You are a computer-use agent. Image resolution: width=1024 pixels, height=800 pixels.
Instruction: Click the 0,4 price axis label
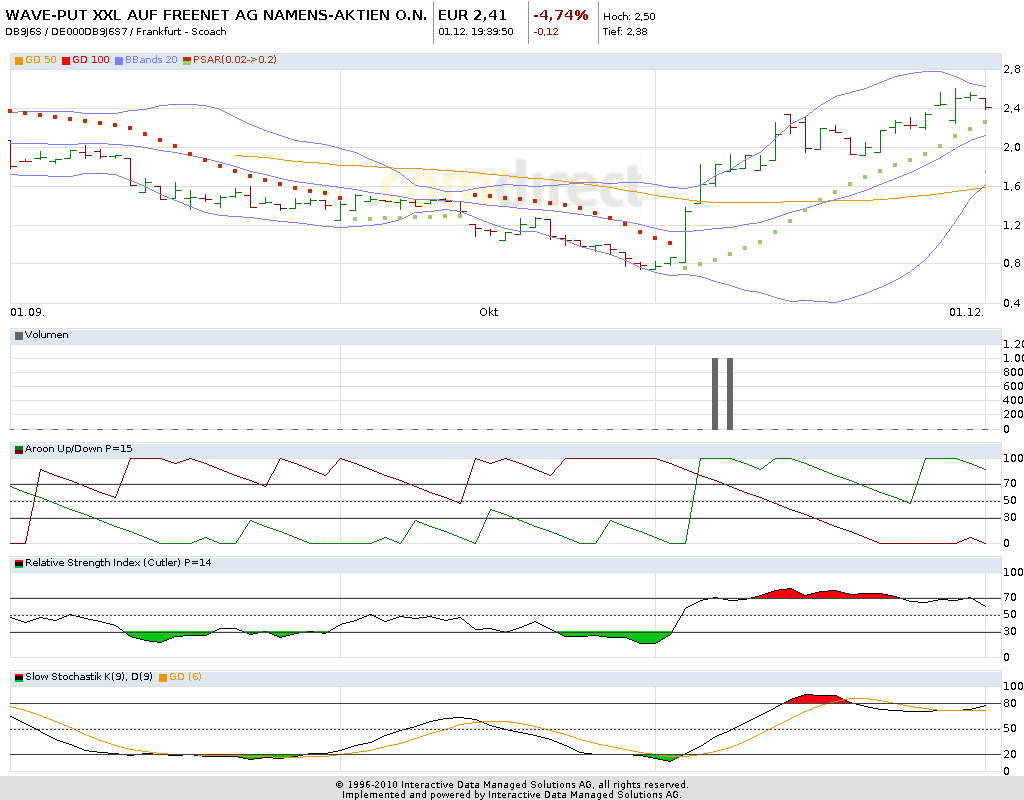1012,304
